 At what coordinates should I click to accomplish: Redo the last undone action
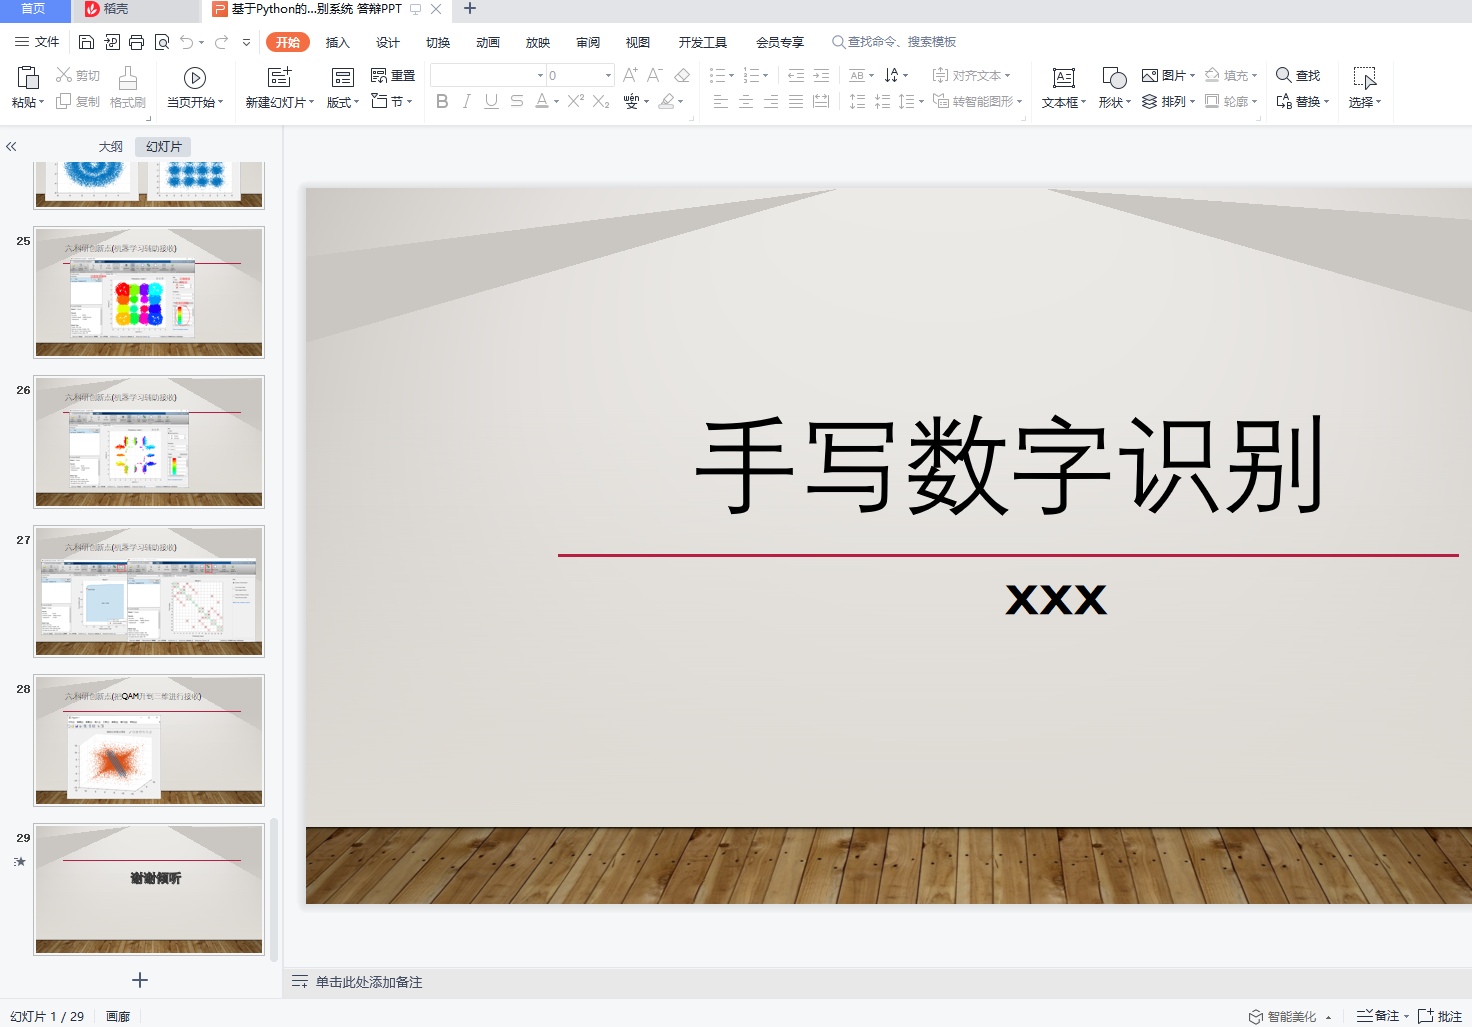(221, 42)
